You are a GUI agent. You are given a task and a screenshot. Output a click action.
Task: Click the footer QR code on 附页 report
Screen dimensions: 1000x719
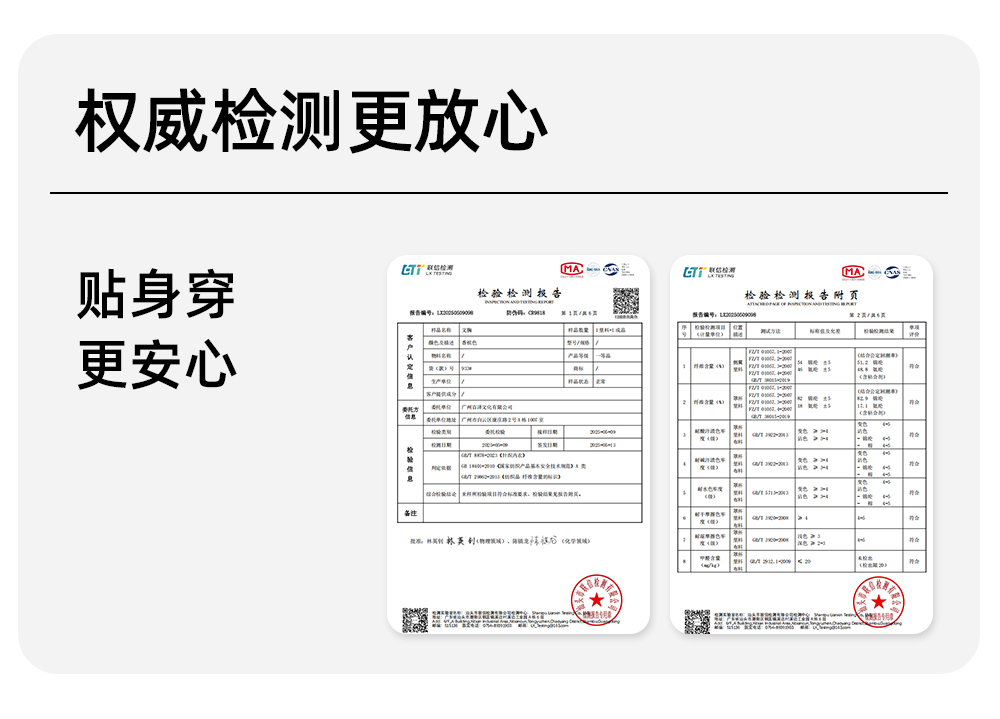[x=697, y=622]
